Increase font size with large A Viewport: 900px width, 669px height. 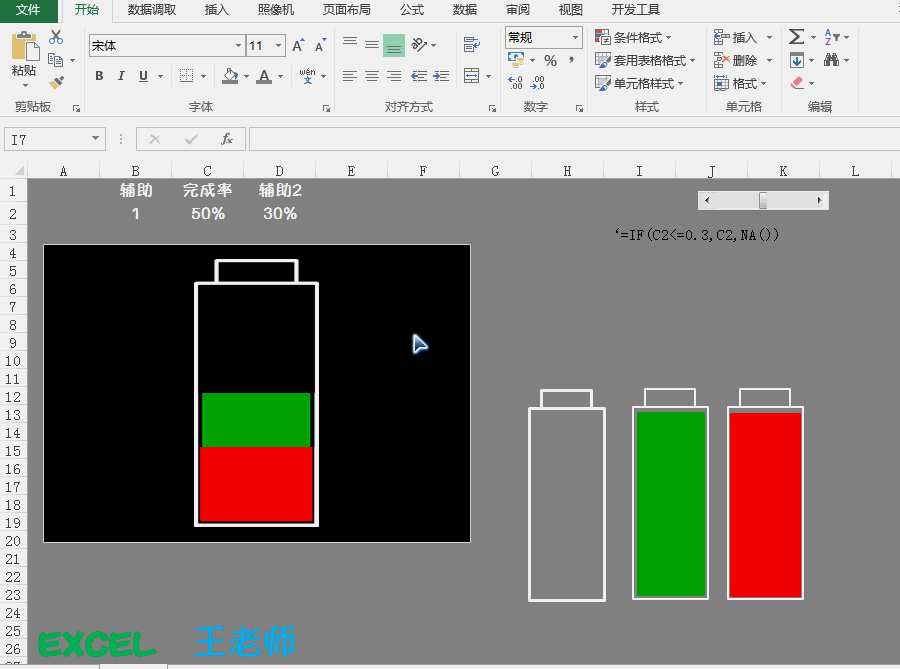298,45
